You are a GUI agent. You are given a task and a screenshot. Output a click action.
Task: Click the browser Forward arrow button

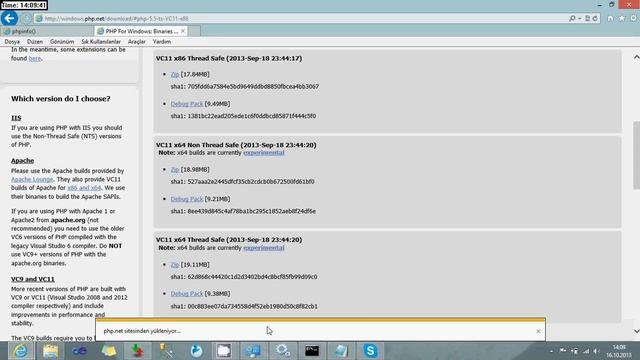coord(26,18)
